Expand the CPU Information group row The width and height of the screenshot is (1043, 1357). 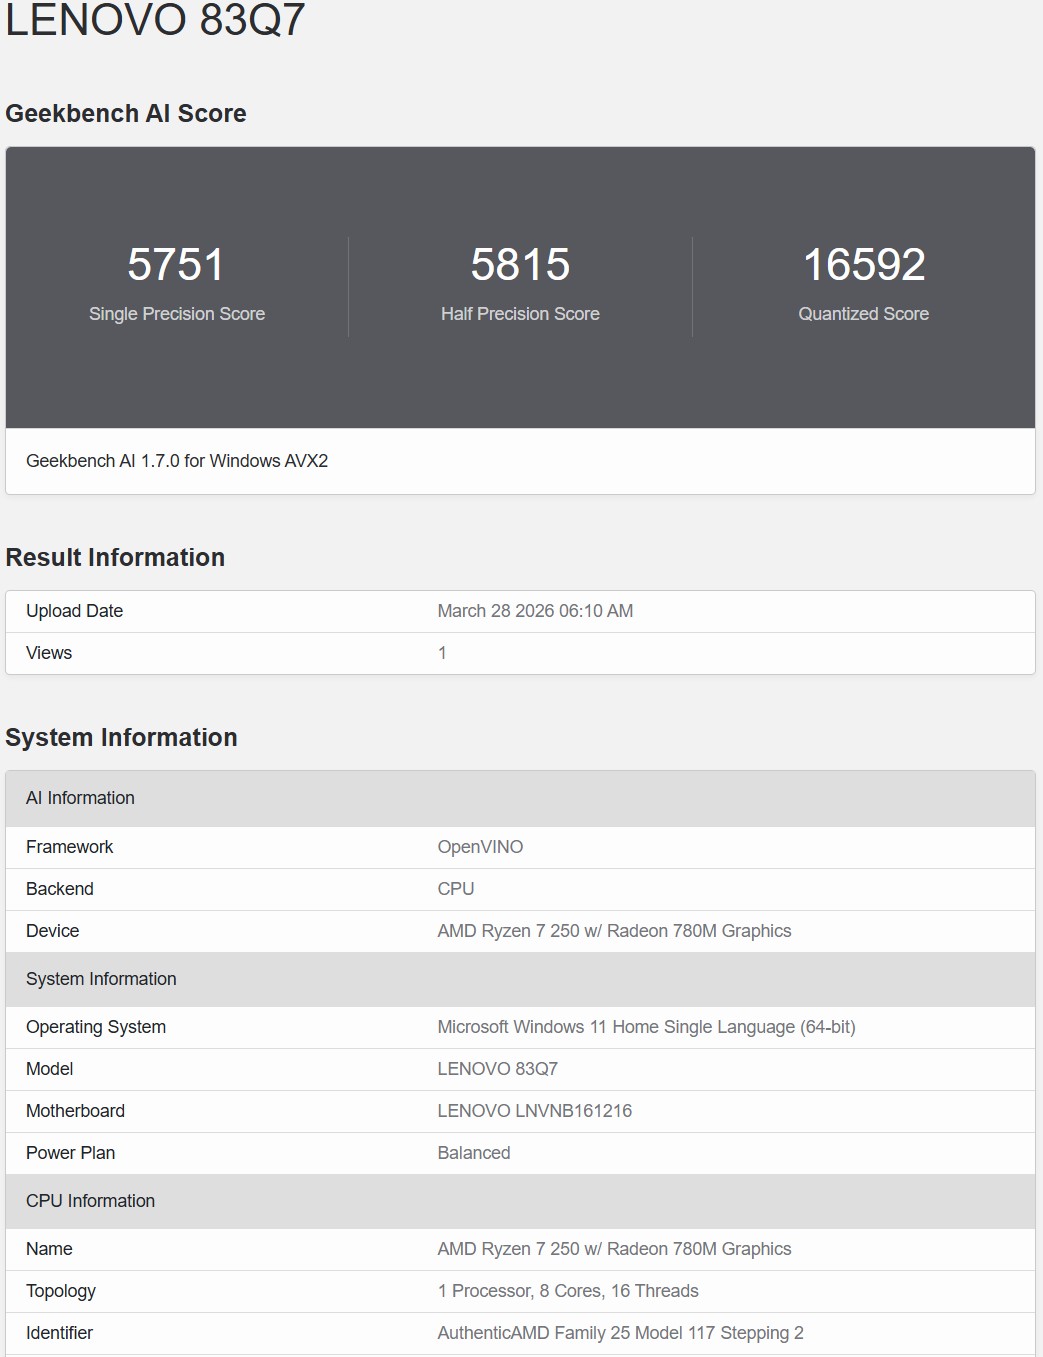tap(91, 1201)
